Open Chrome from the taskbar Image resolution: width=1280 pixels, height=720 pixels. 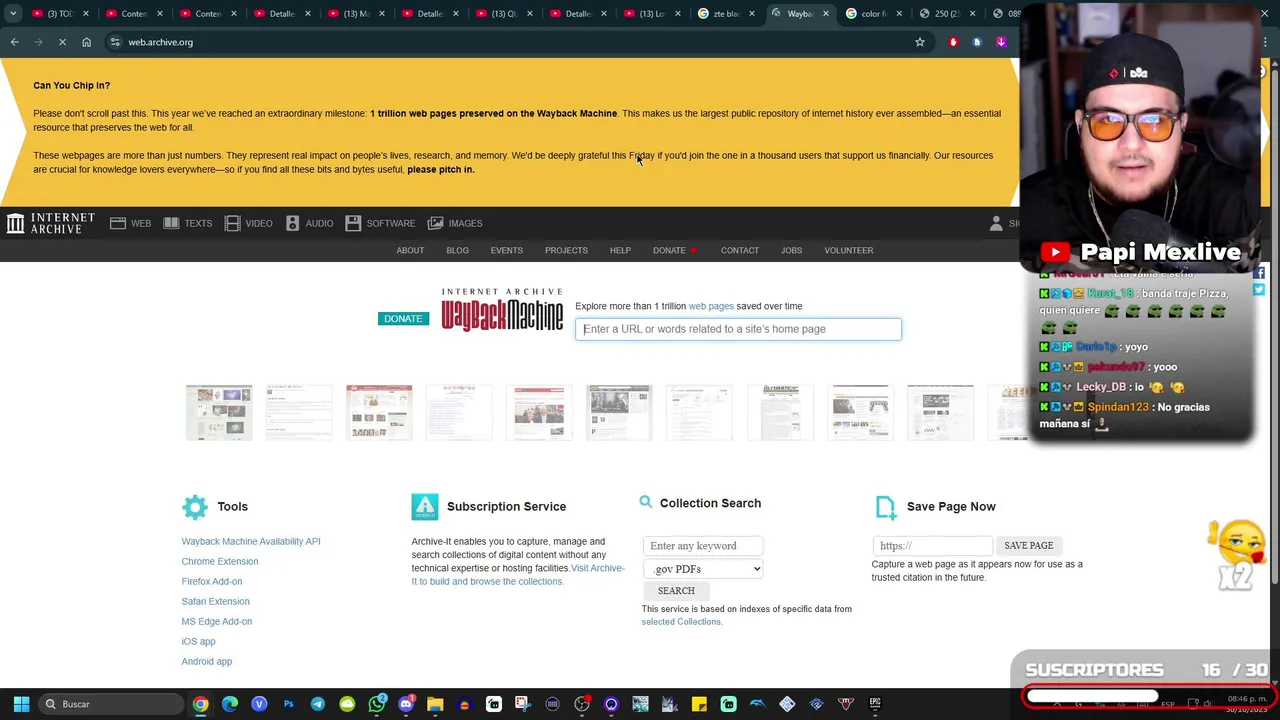pos(201,704)
